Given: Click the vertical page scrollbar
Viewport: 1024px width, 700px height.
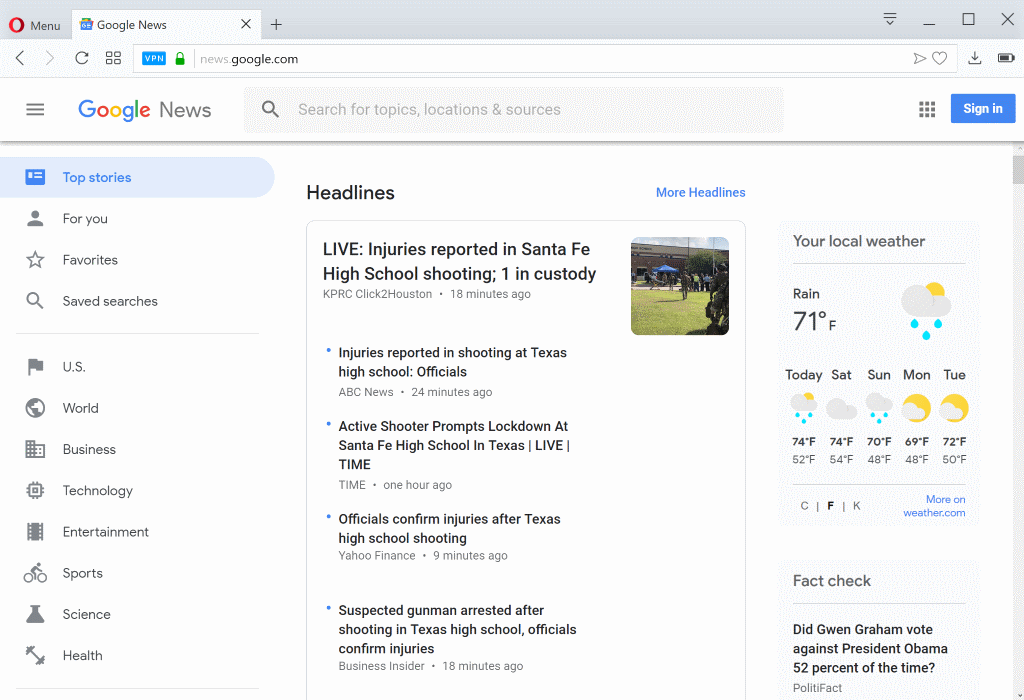Looking at the screenshot, I should 1018,400.
